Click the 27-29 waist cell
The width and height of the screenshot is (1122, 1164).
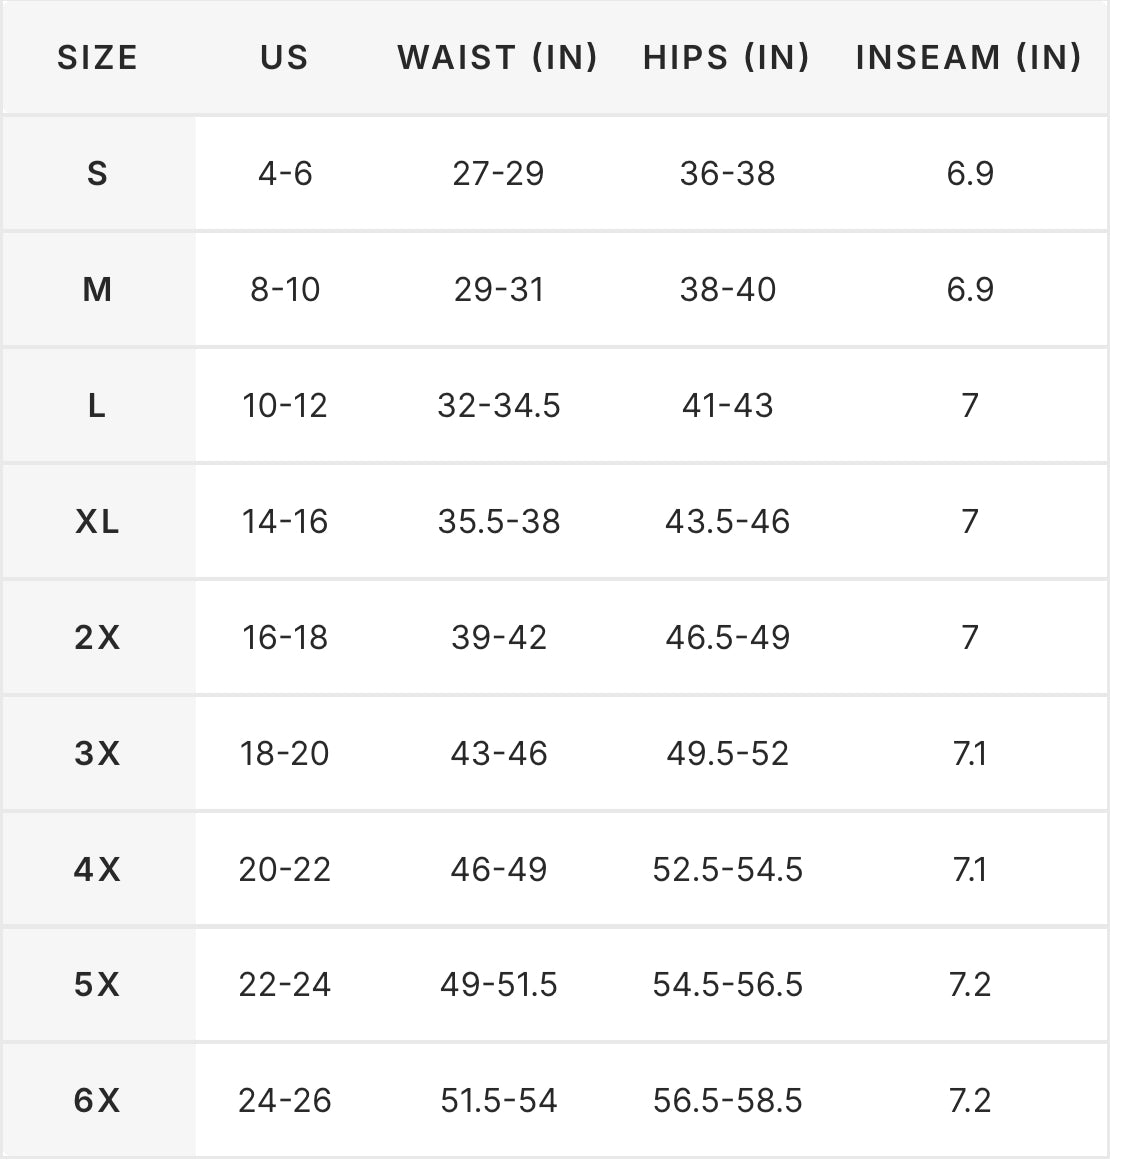(x=499, y=174)
